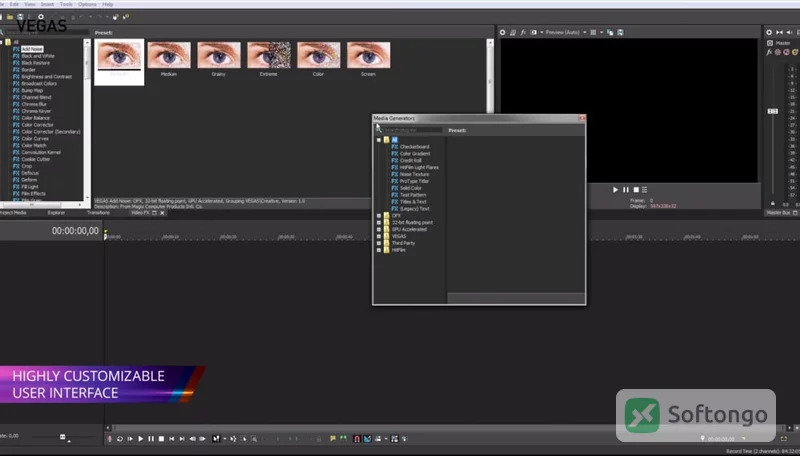The height and width of the screenshot is (456, 800).
Task: Open the Insert menu
Action: pos(47,4)
